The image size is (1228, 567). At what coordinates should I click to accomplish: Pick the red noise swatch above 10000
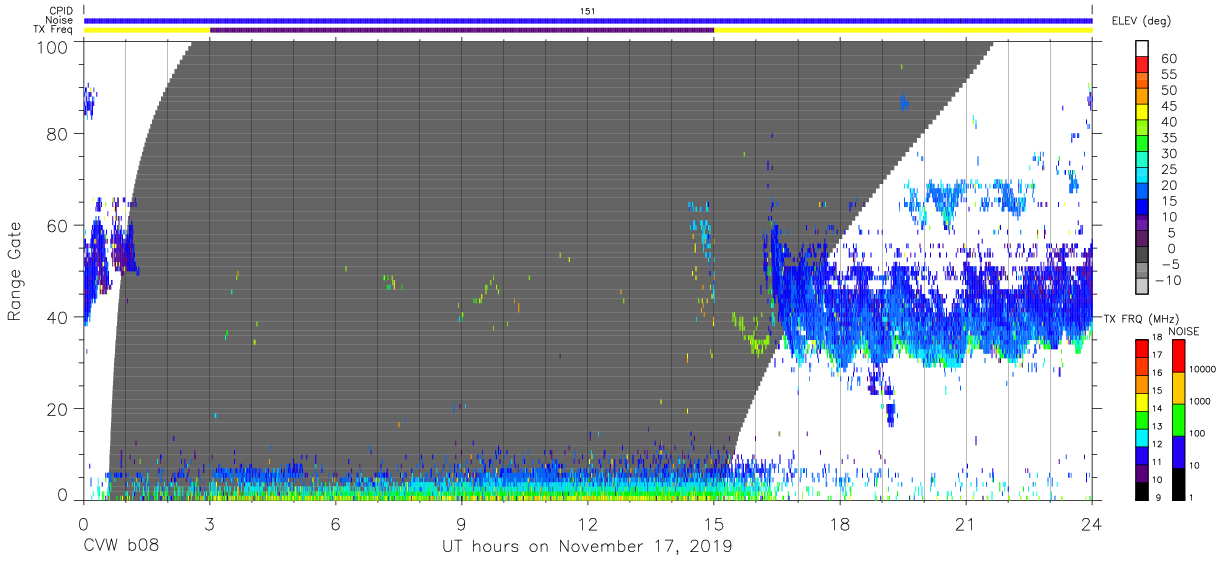[1178, 355]
